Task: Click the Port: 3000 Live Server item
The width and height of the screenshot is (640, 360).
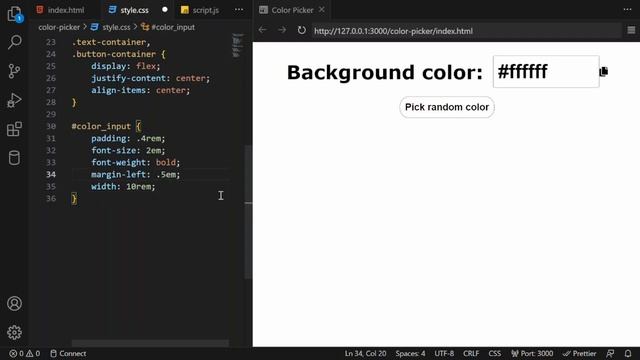Action: (x=532, y=353)
